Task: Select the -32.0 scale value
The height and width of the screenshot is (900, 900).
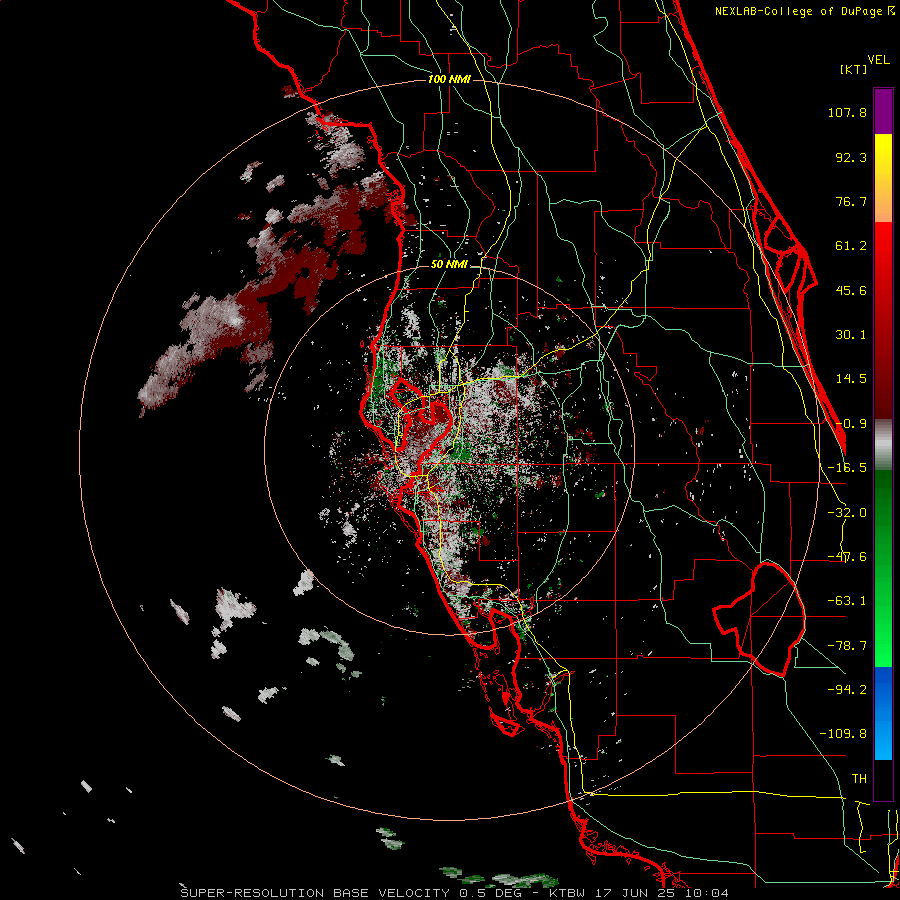Action: point(847,513)
